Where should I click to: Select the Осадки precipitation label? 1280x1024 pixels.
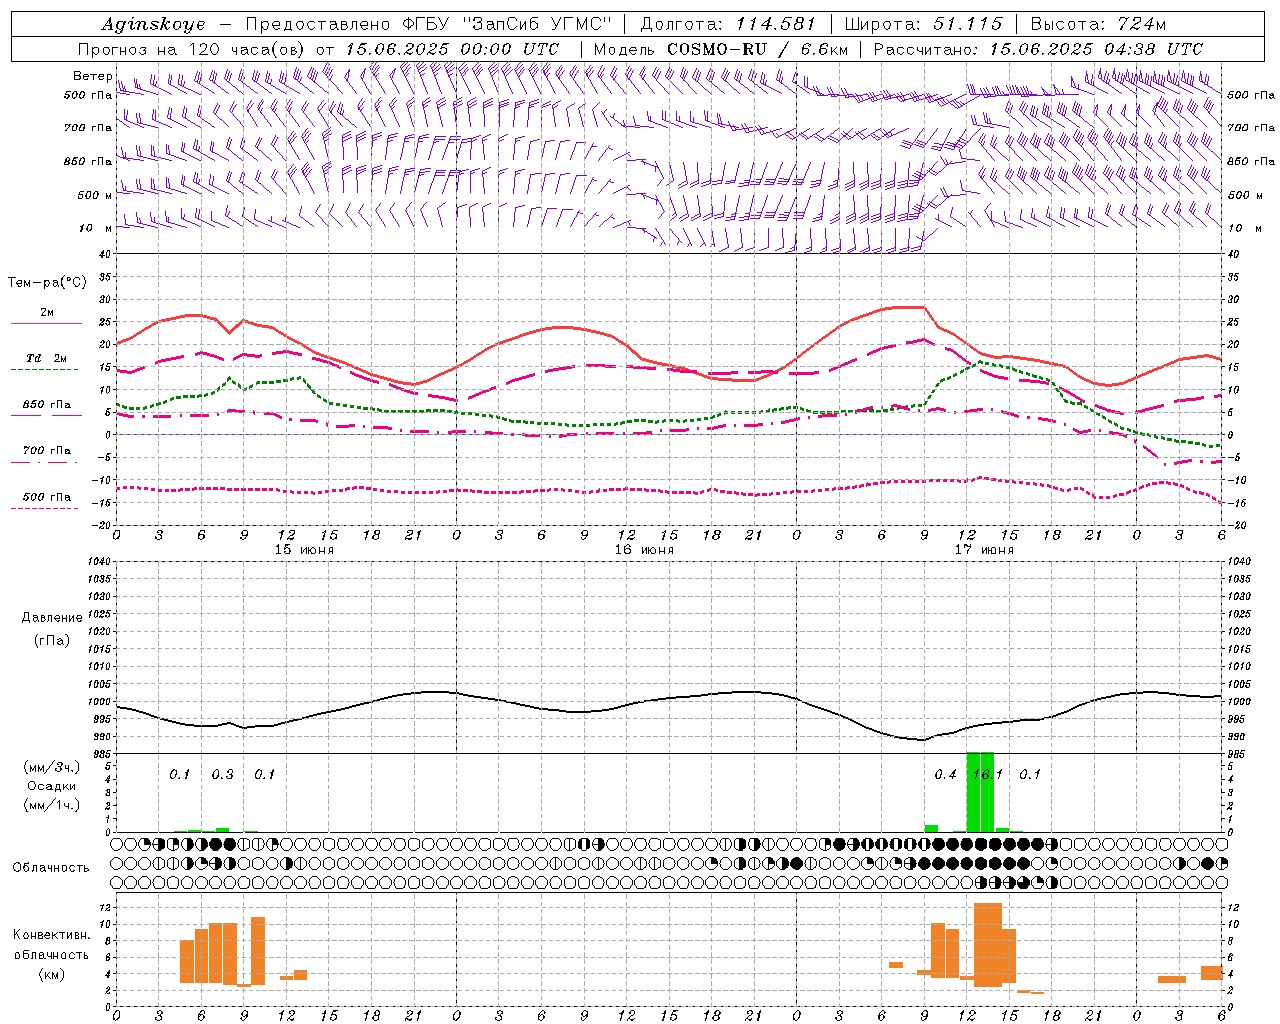[52, 786]
